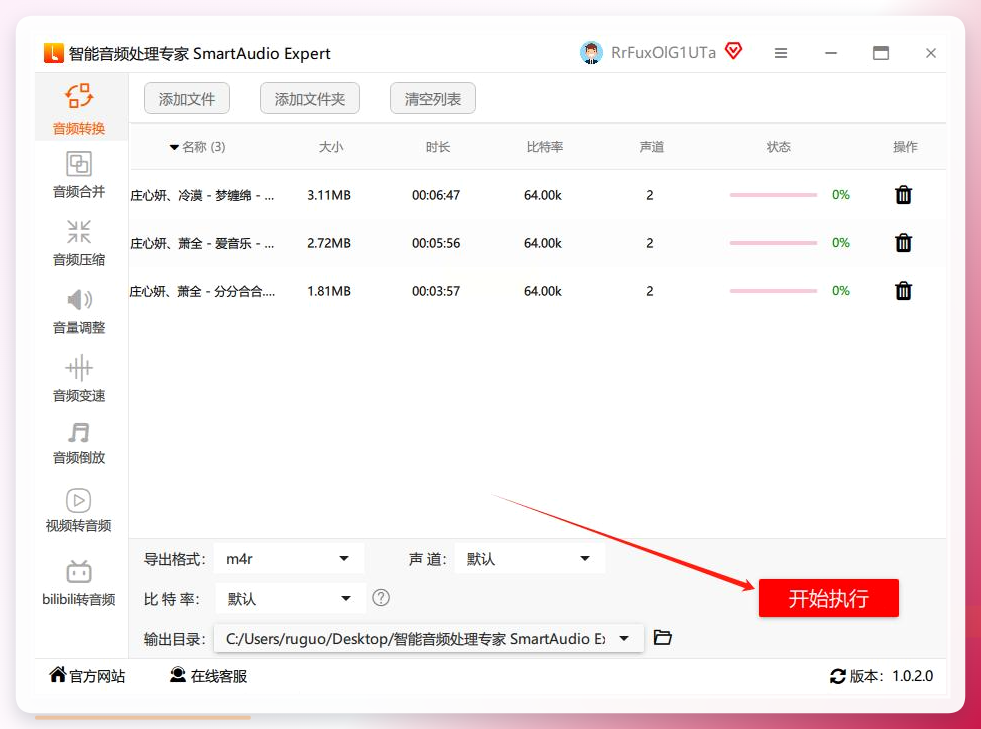Image resolution: width=981 pixels, height=729 pixels.
Task: Browse output folder via folder icon
Action: 663,638
